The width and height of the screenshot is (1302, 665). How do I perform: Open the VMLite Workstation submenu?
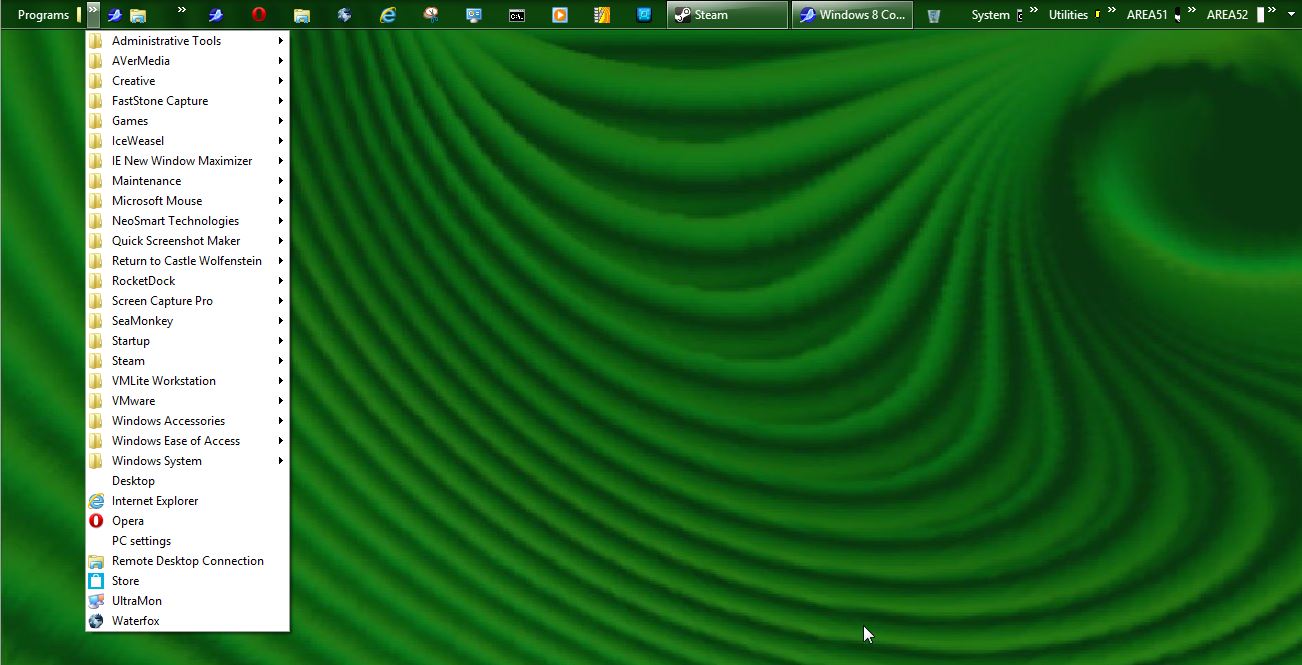point(188,381)
